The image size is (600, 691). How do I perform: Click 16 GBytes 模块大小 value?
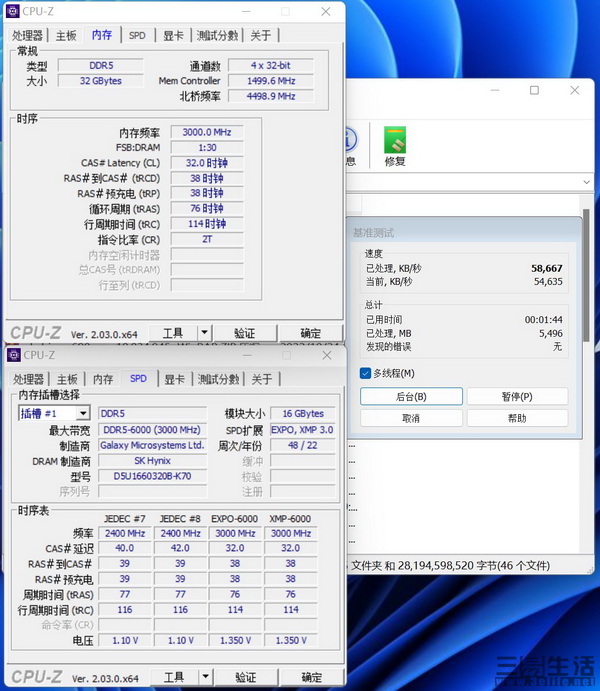pyautogui.click(x=303, y=414)
